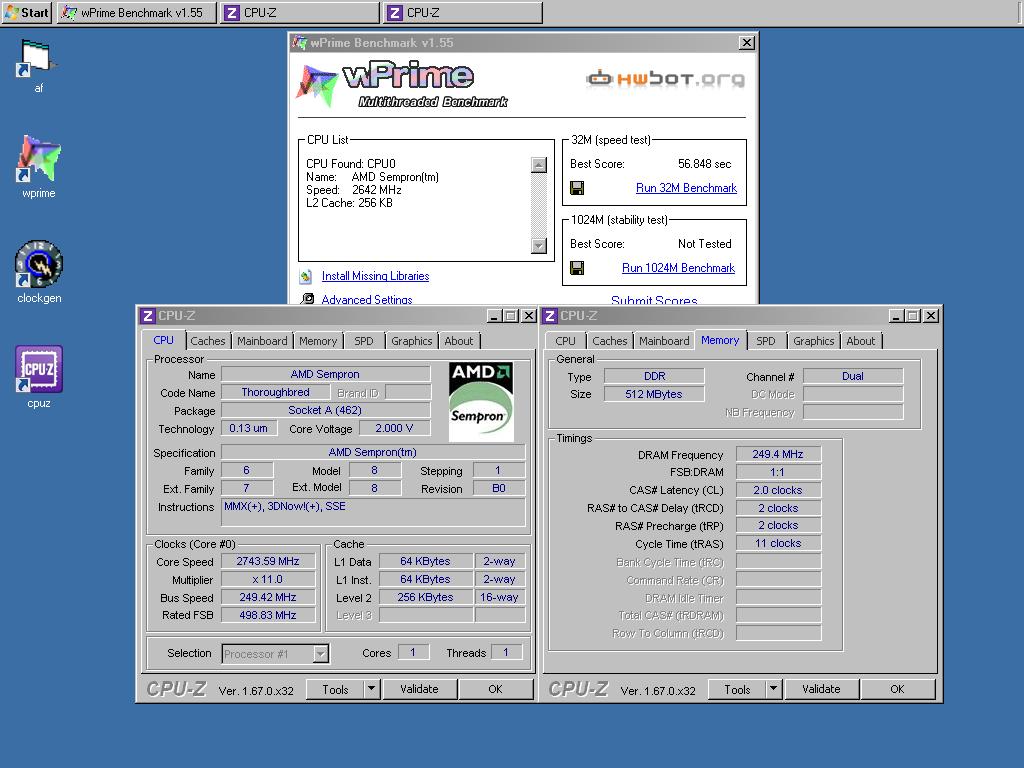Open SPD tab in left CPU-Z window
This screenshot has width=1024, height=768.
coord(364,341)
